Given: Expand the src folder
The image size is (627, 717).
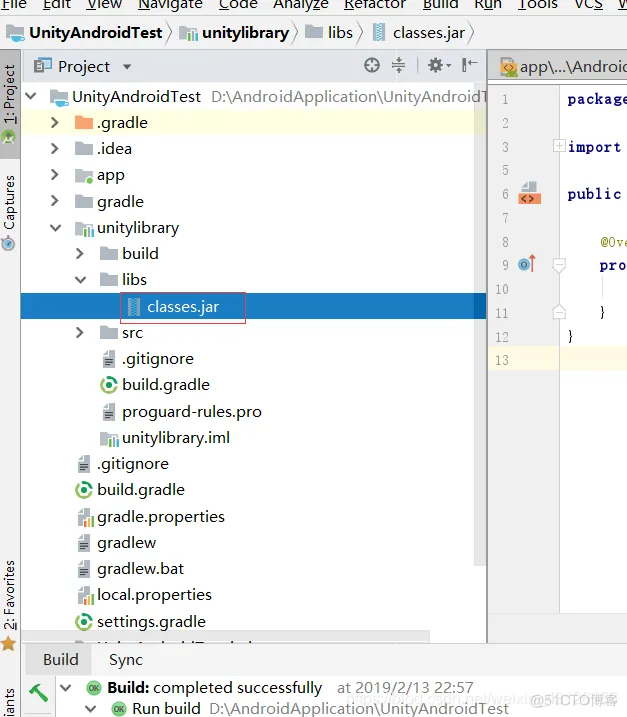Looking at the screenshot, I should pyautogui.click(x=80, y=332).
